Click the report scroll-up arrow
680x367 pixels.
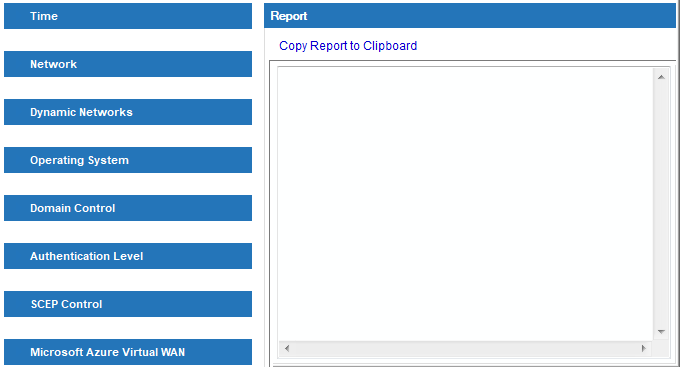(x=661, y=77)
